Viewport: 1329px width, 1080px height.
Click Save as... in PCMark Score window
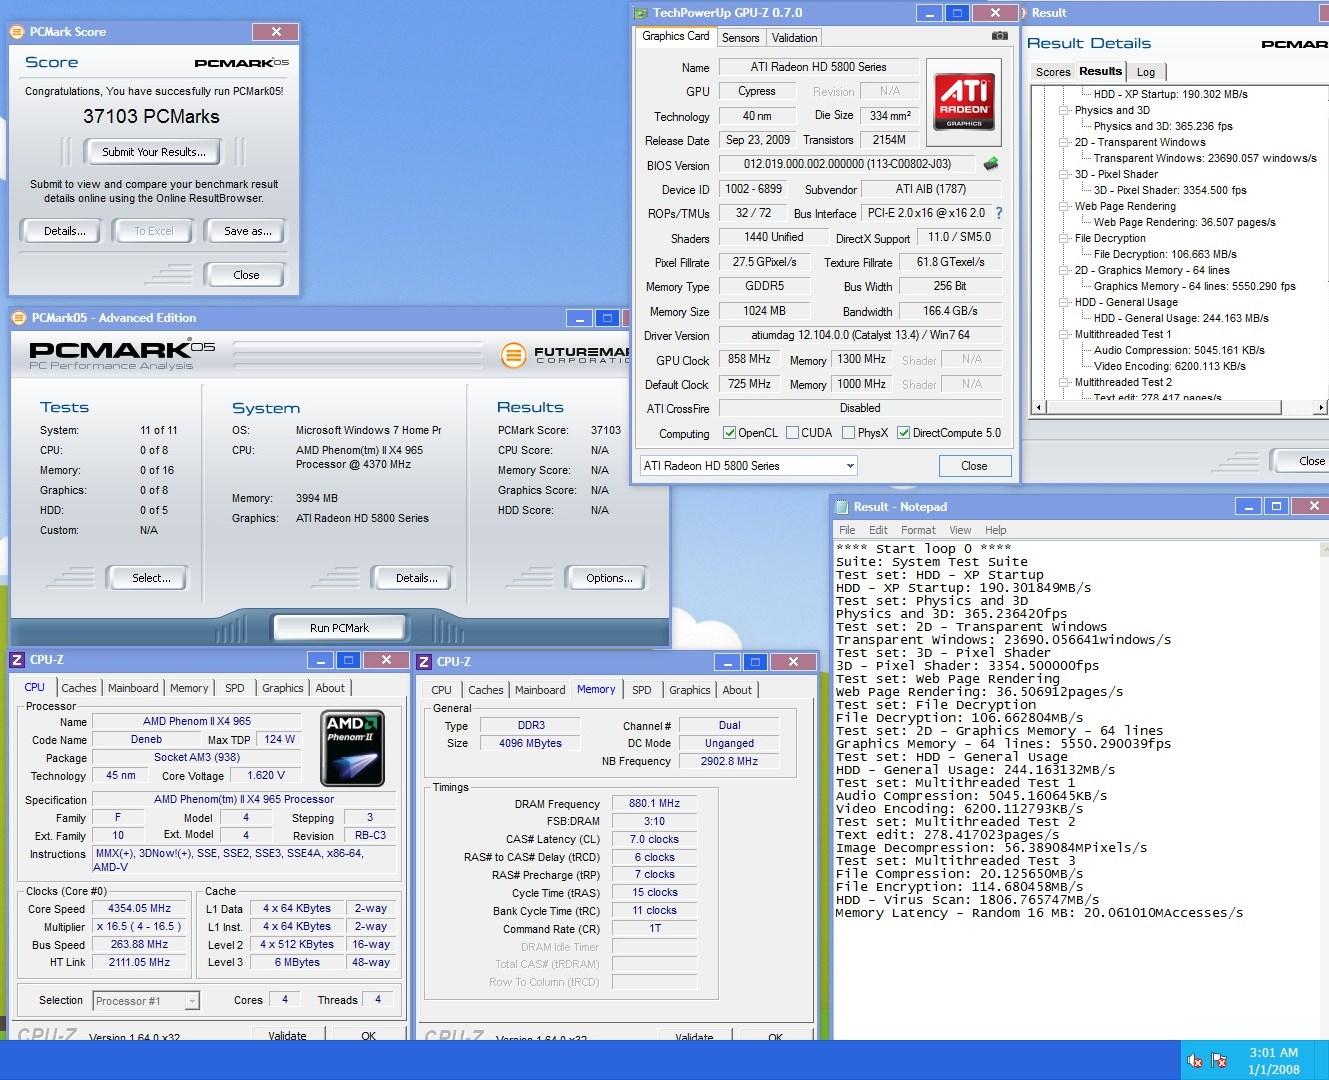[247, 231]
